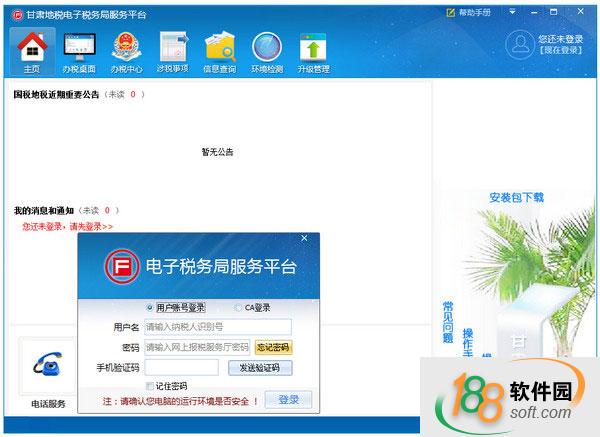Click 发送验证码 button
This screenshot has width=600, height=437.
tap(259, 367)
